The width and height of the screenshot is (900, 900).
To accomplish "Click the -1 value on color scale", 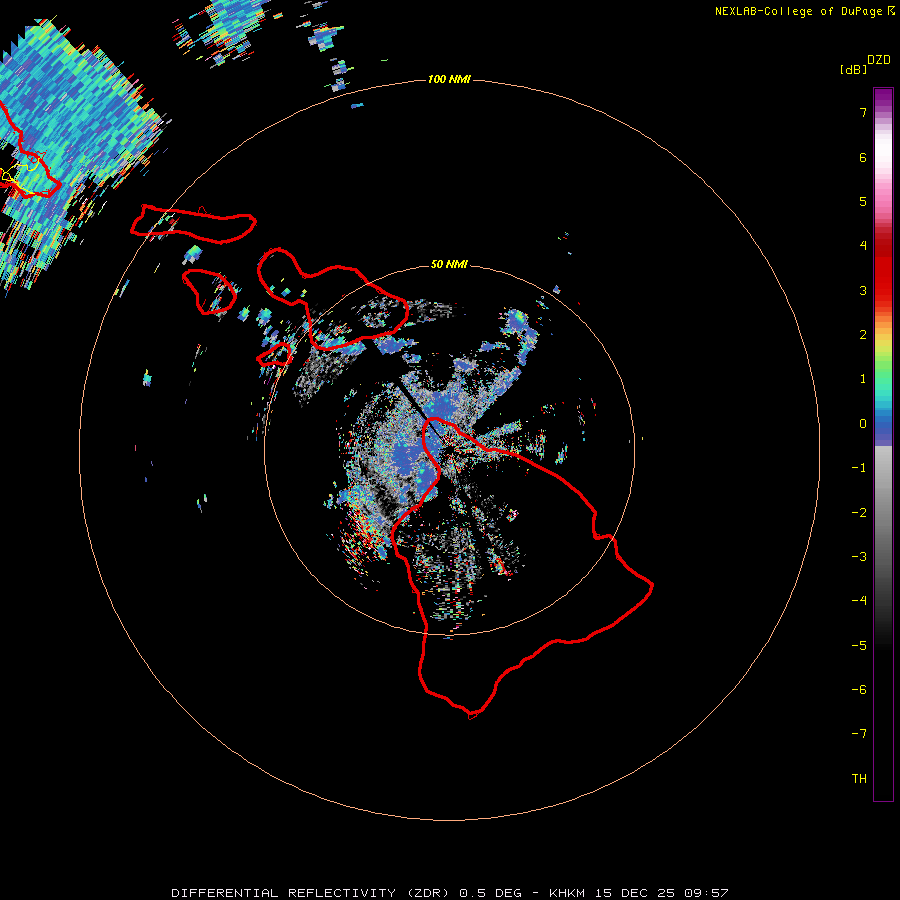I will [859, 468].
